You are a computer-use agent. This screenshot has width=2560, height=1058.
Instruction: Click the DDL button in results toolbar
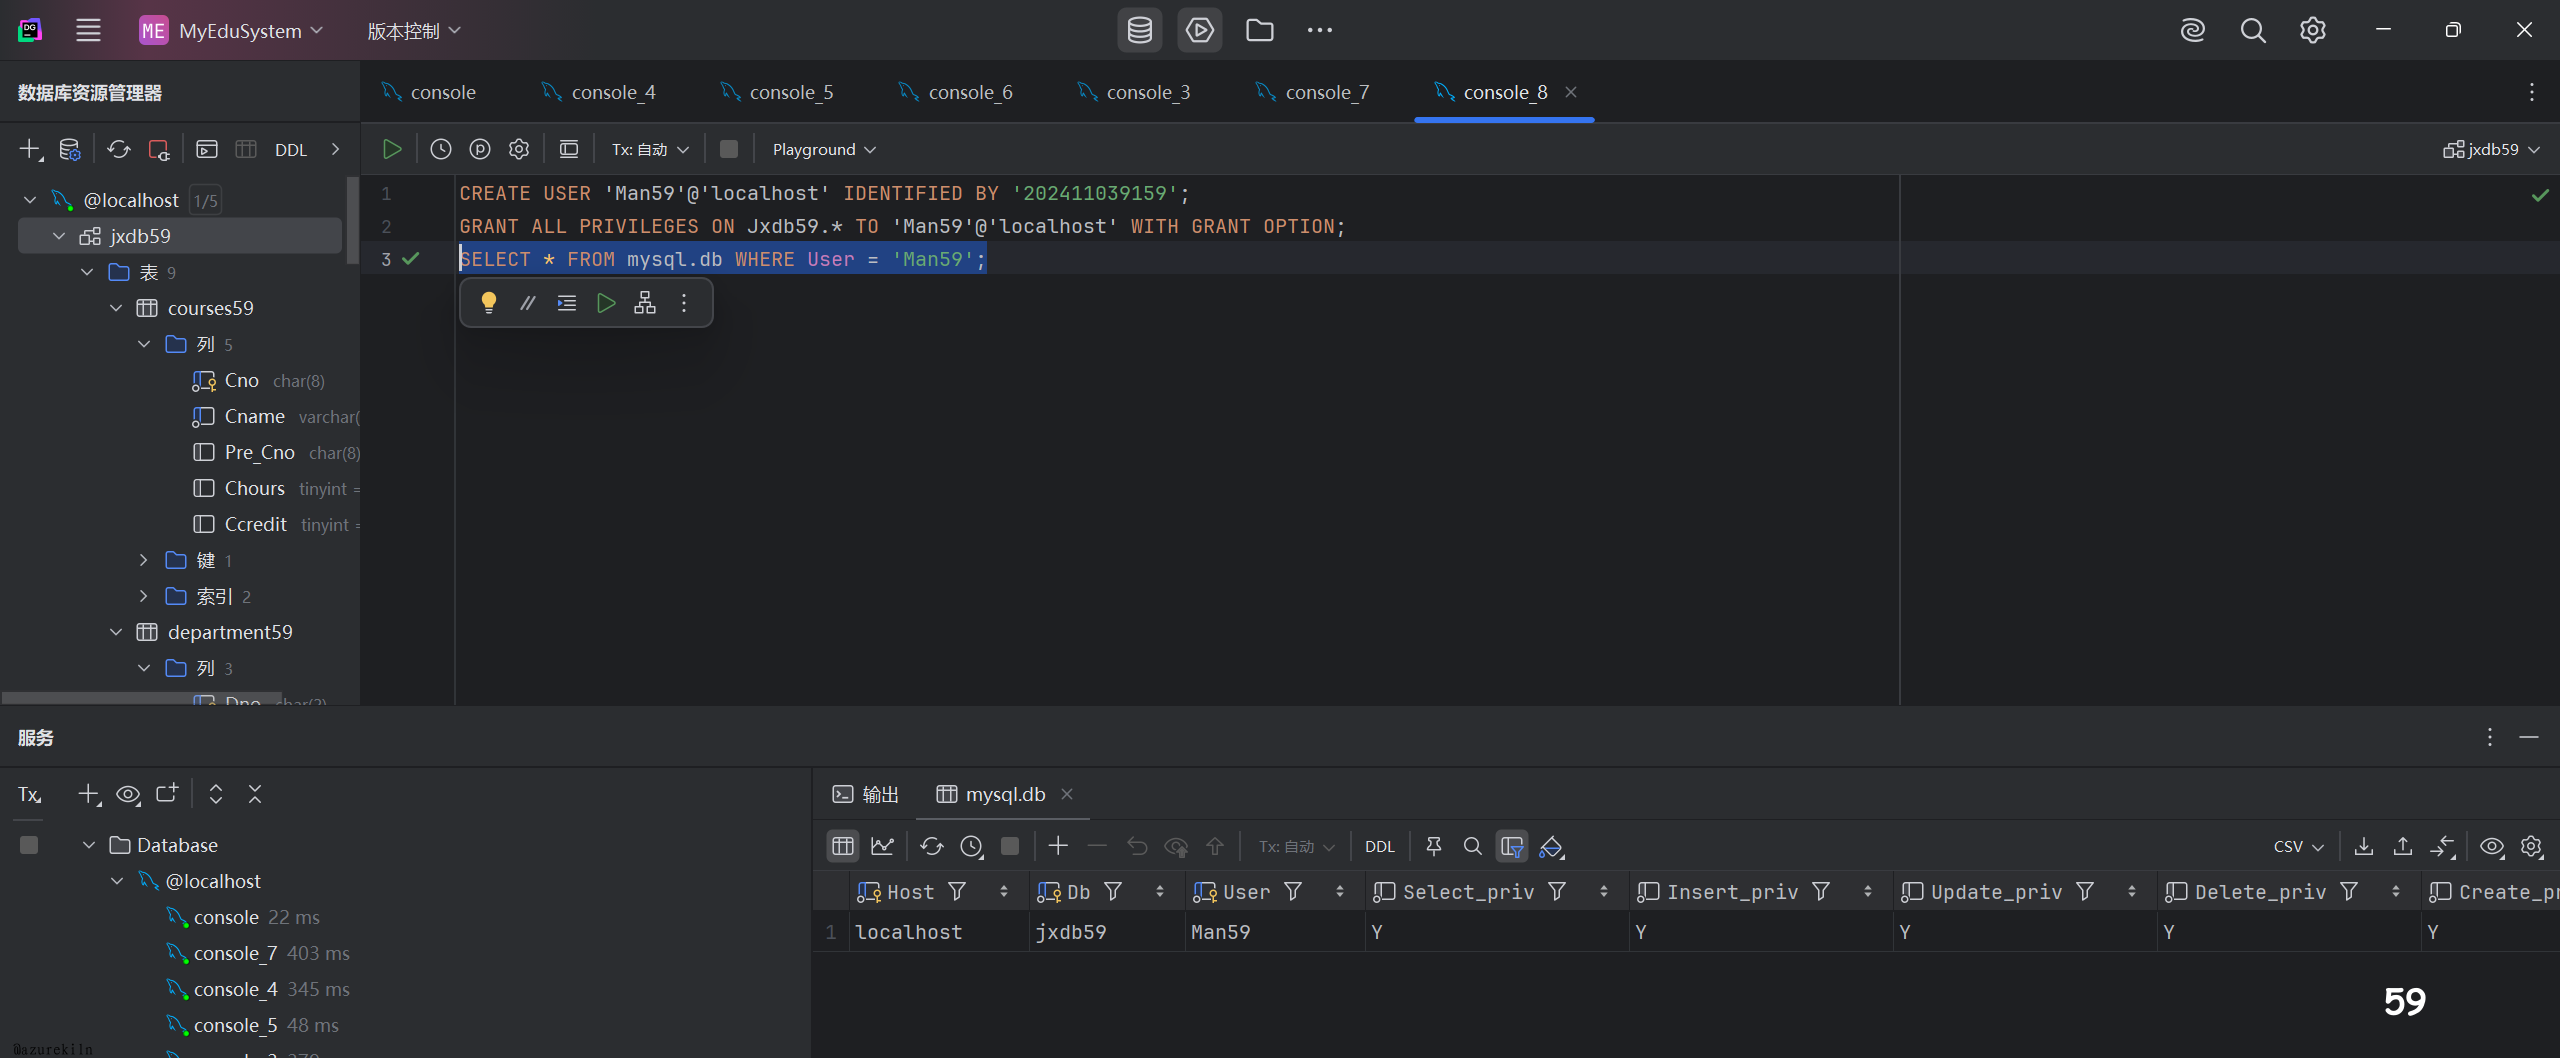click(x=1379, y=846)
